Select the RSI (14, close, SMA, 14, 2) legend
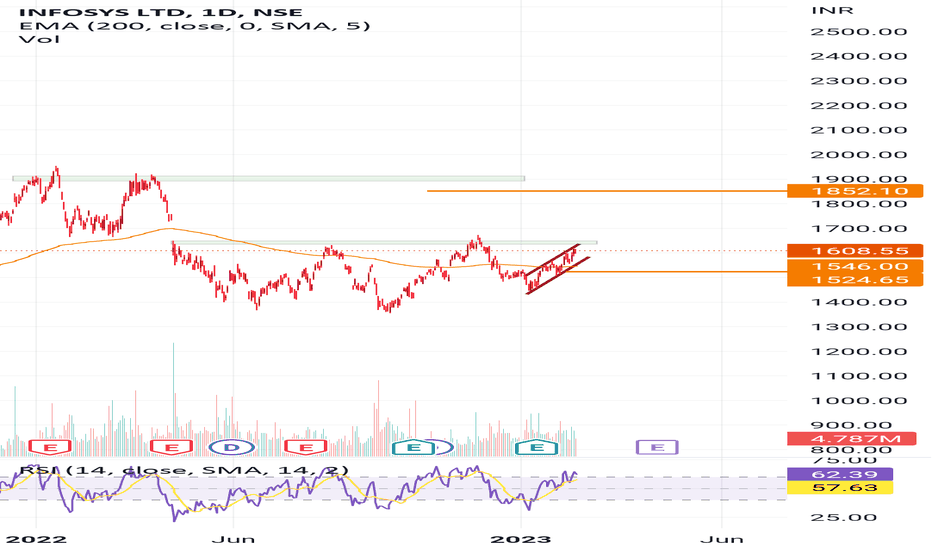Viewport: 932px width, 550px height. click(184, 470)
